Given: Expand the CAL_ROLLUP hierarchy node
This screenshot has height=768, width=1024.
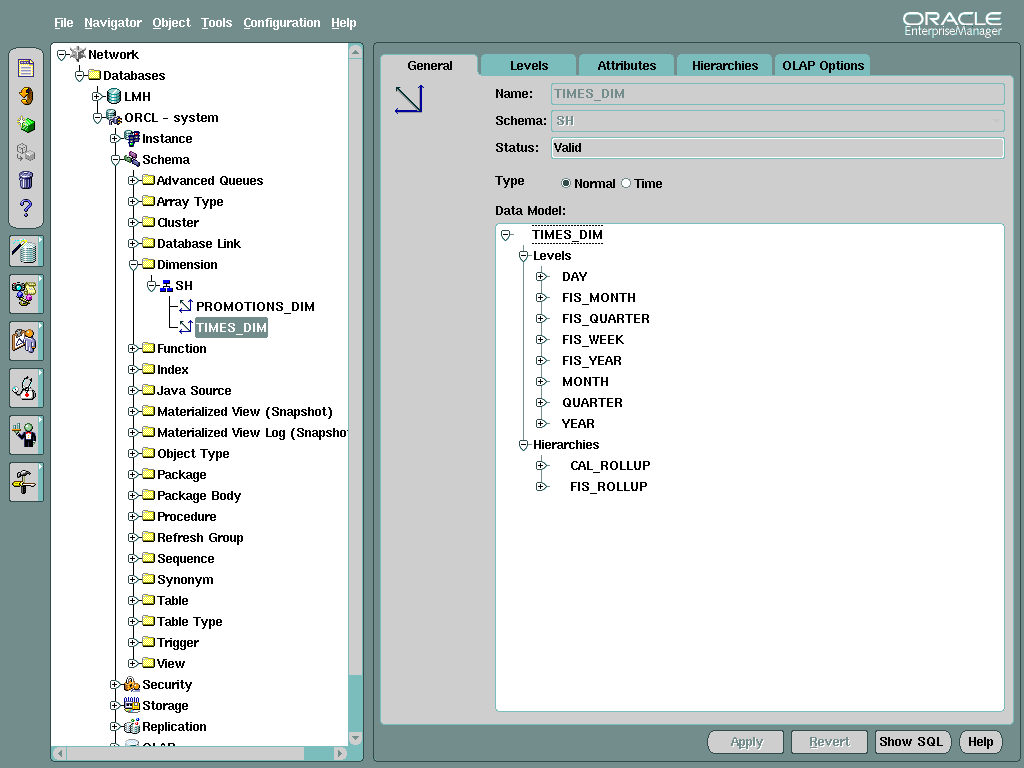Looking at the screenshot, I should pyautogui.click(x=541, y=466).
